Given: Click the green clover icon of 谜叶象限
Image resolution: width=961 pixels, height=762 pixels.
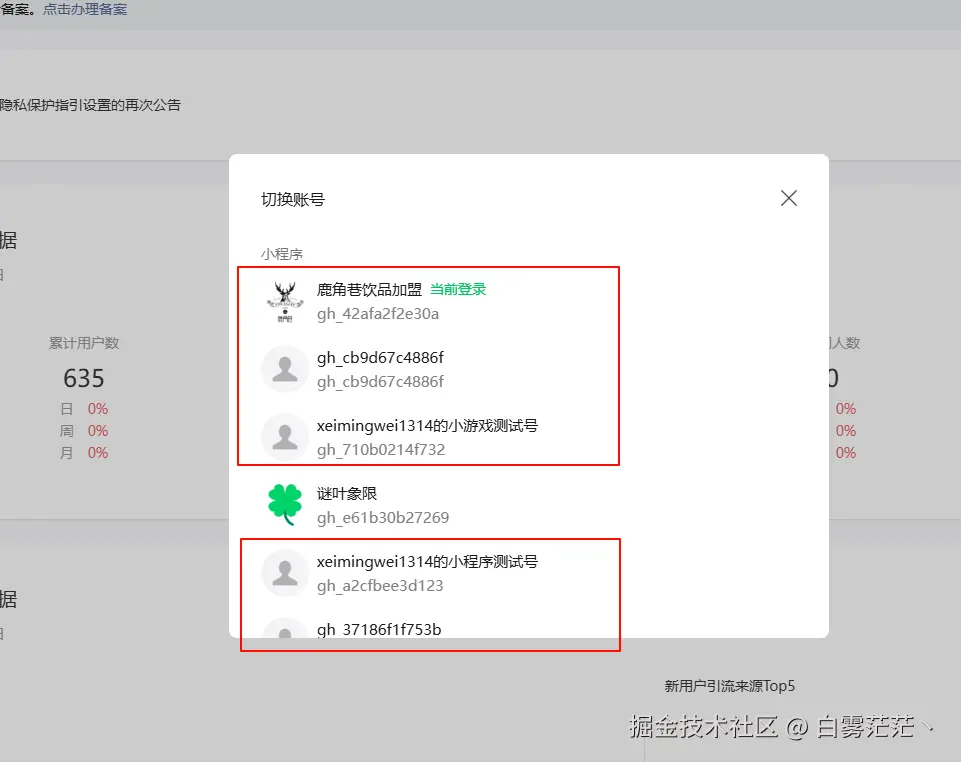Looking at the screenshot, I should (284, 504).
